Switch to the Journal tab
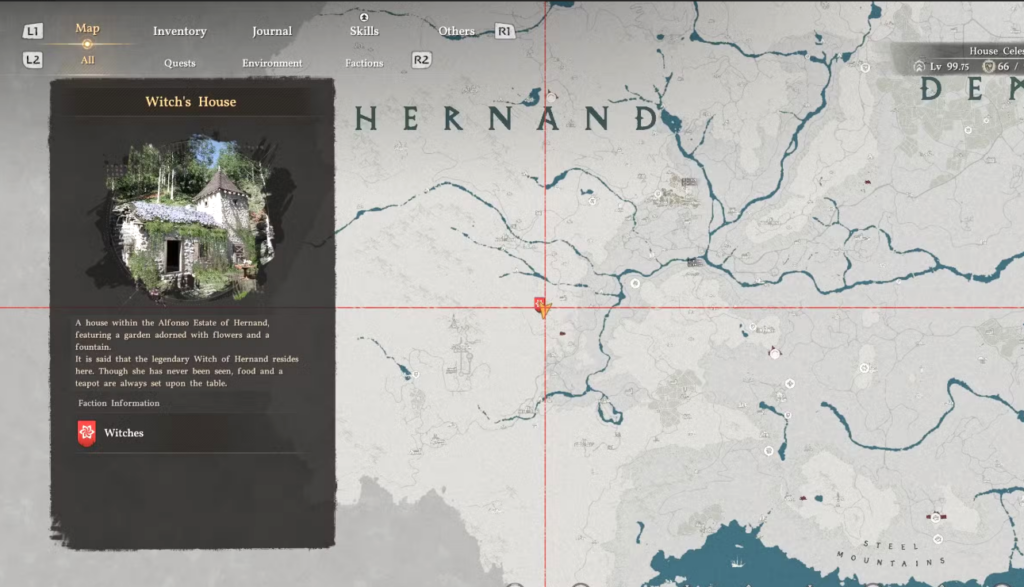The image size is (1024, 587). pyautogui.click(x=271, y=31)
